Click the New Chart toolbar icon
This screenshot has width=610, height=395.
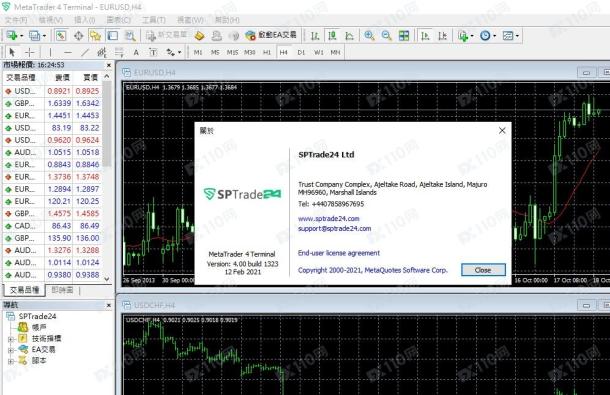11,36
